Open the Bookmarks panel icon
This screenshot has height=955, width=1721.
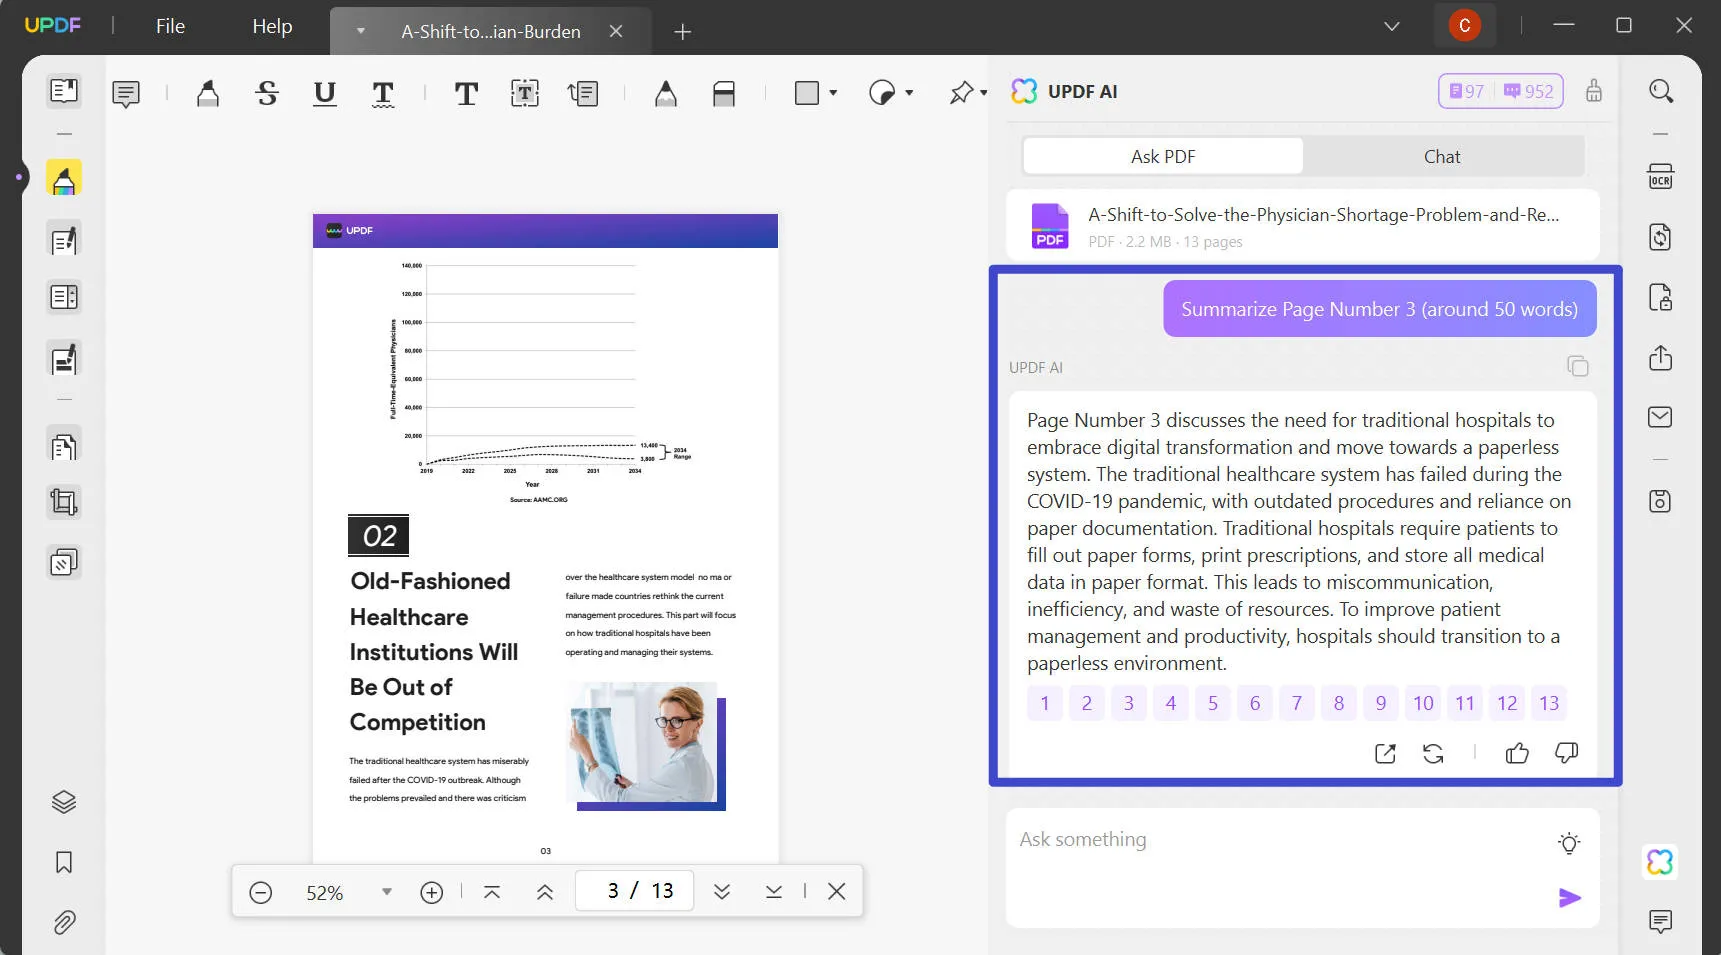pyautogui.click(x=64, y=862)
